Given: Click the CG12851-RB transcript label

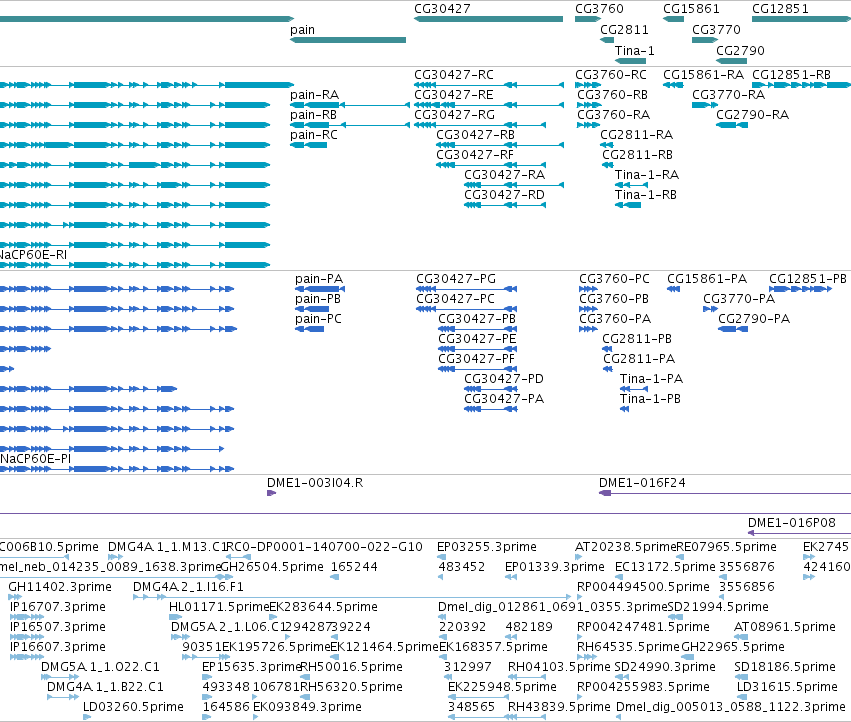Looking at the screenshot, I should (x=791, y=75).
